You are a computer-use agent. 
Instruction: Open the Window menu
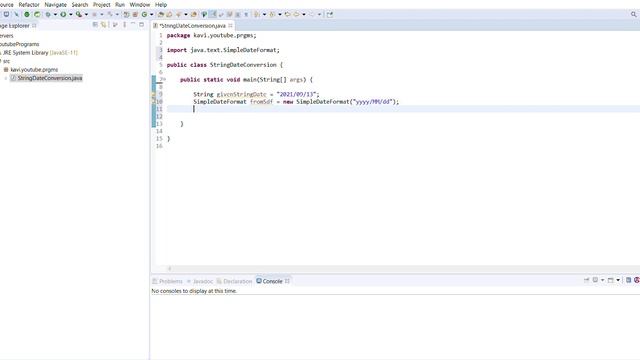click(140, 4)
